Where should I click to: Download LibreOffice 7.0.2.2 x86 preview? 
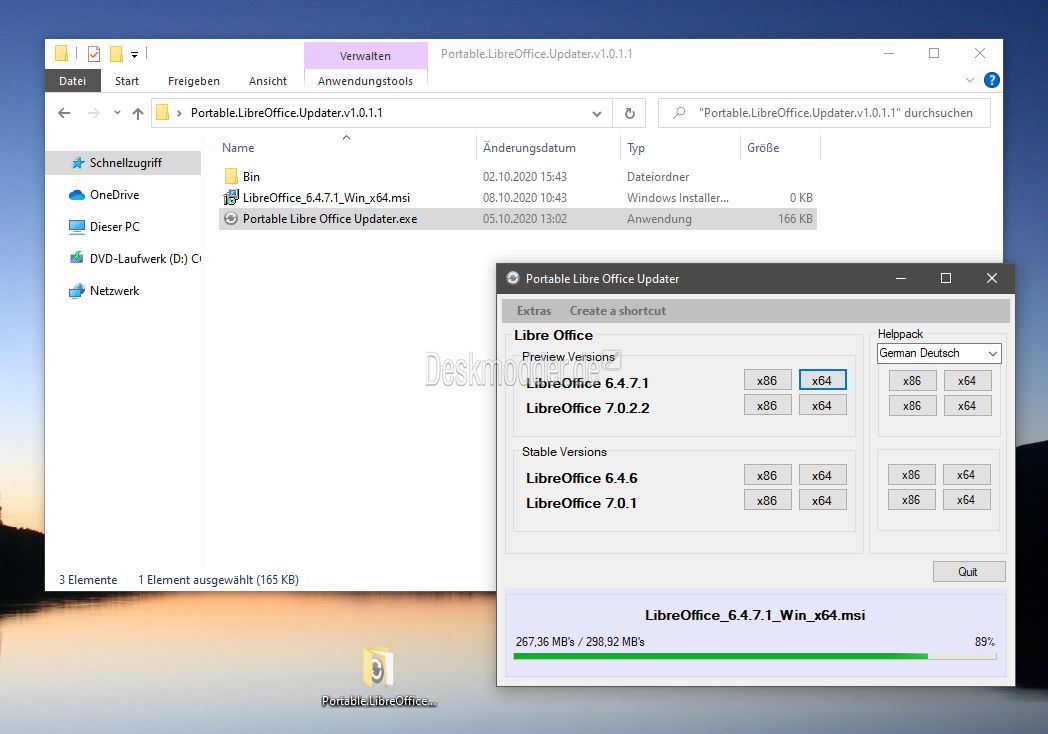(x=767, y=405)
